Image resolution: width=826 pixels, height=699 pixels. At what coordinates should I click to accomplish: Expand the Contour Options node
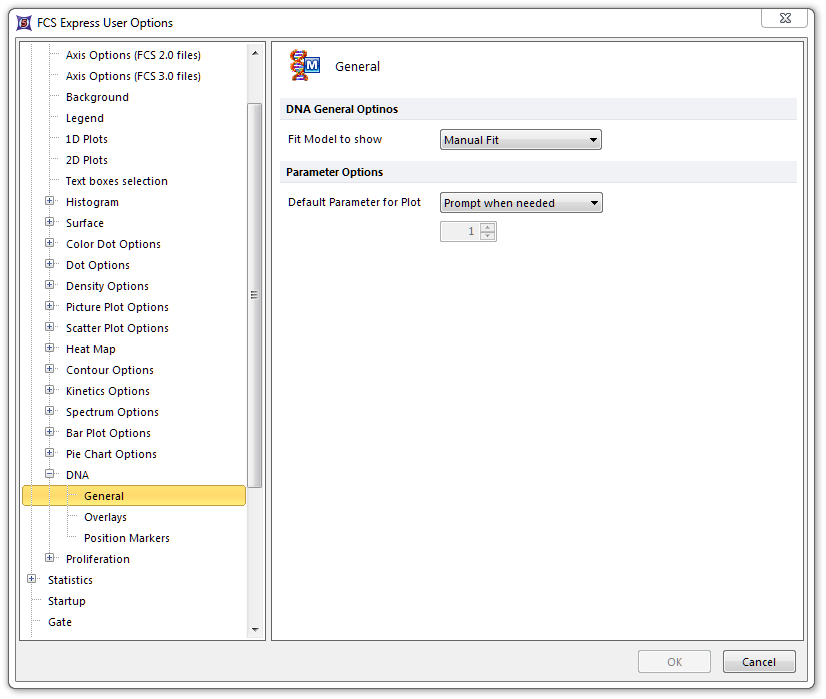click(50, 369)
